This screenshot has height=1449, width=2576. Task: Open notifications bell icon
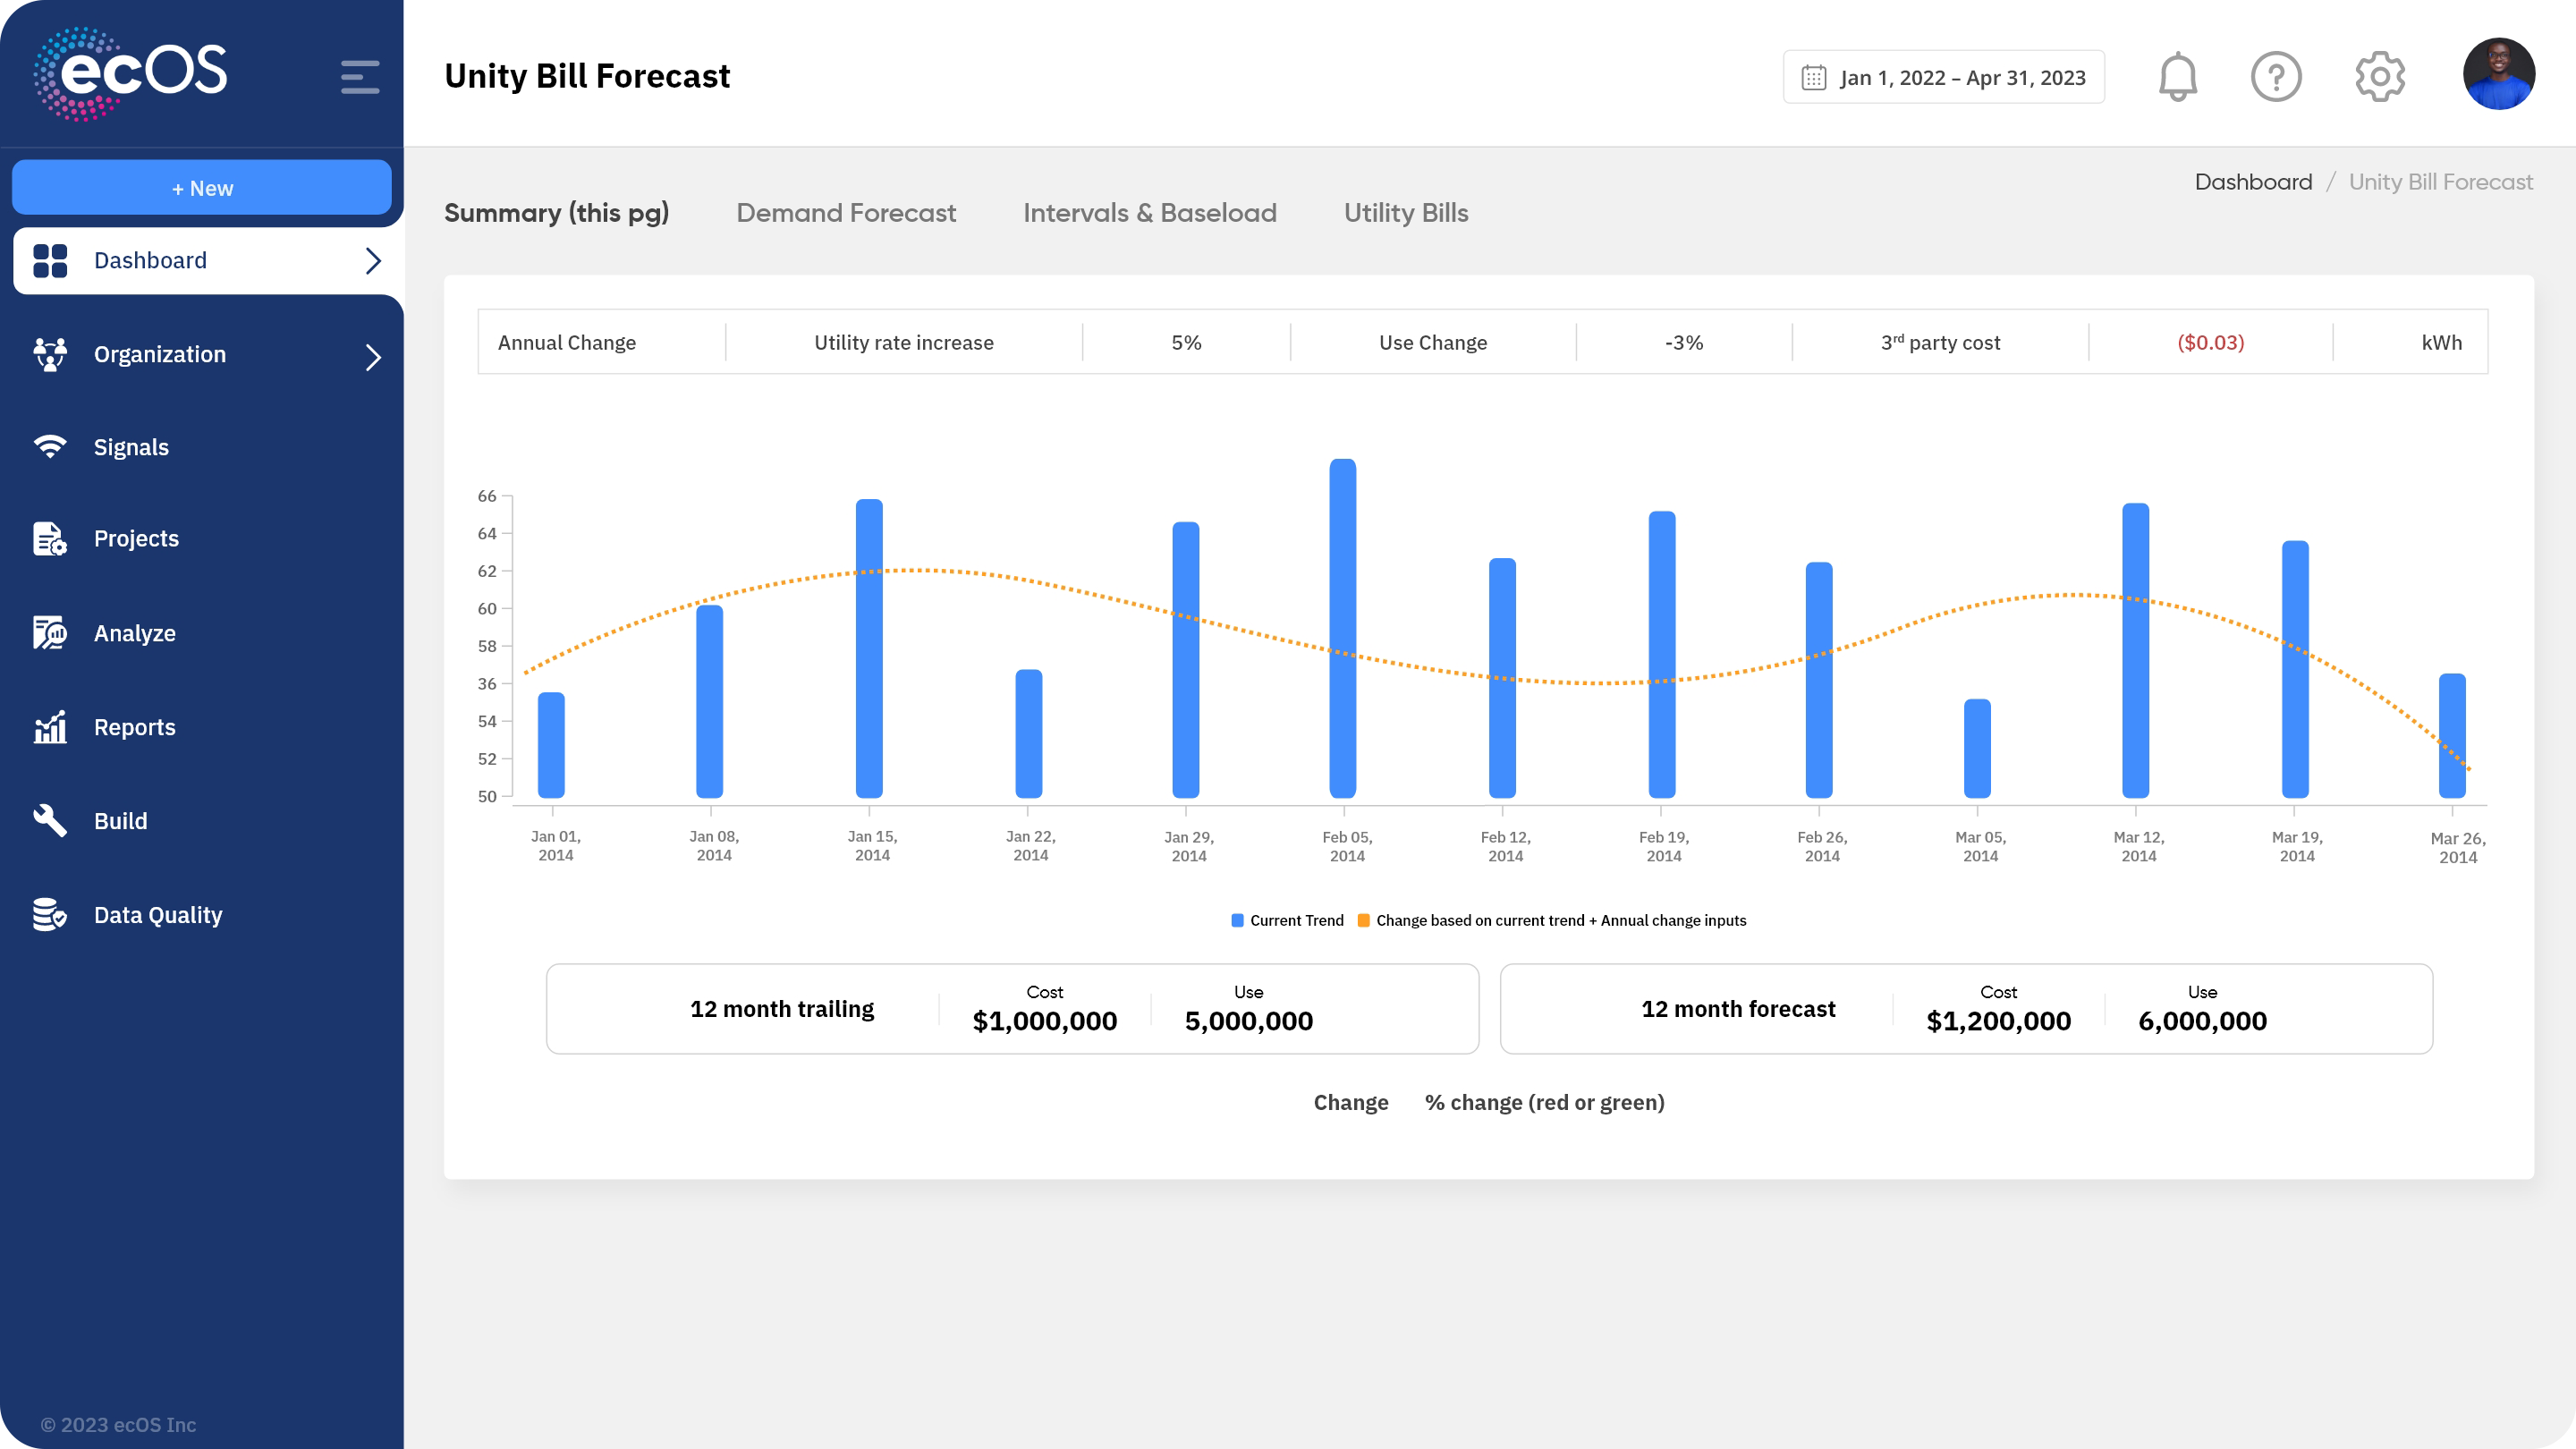pyautogui.click(x=2177, y=77)
